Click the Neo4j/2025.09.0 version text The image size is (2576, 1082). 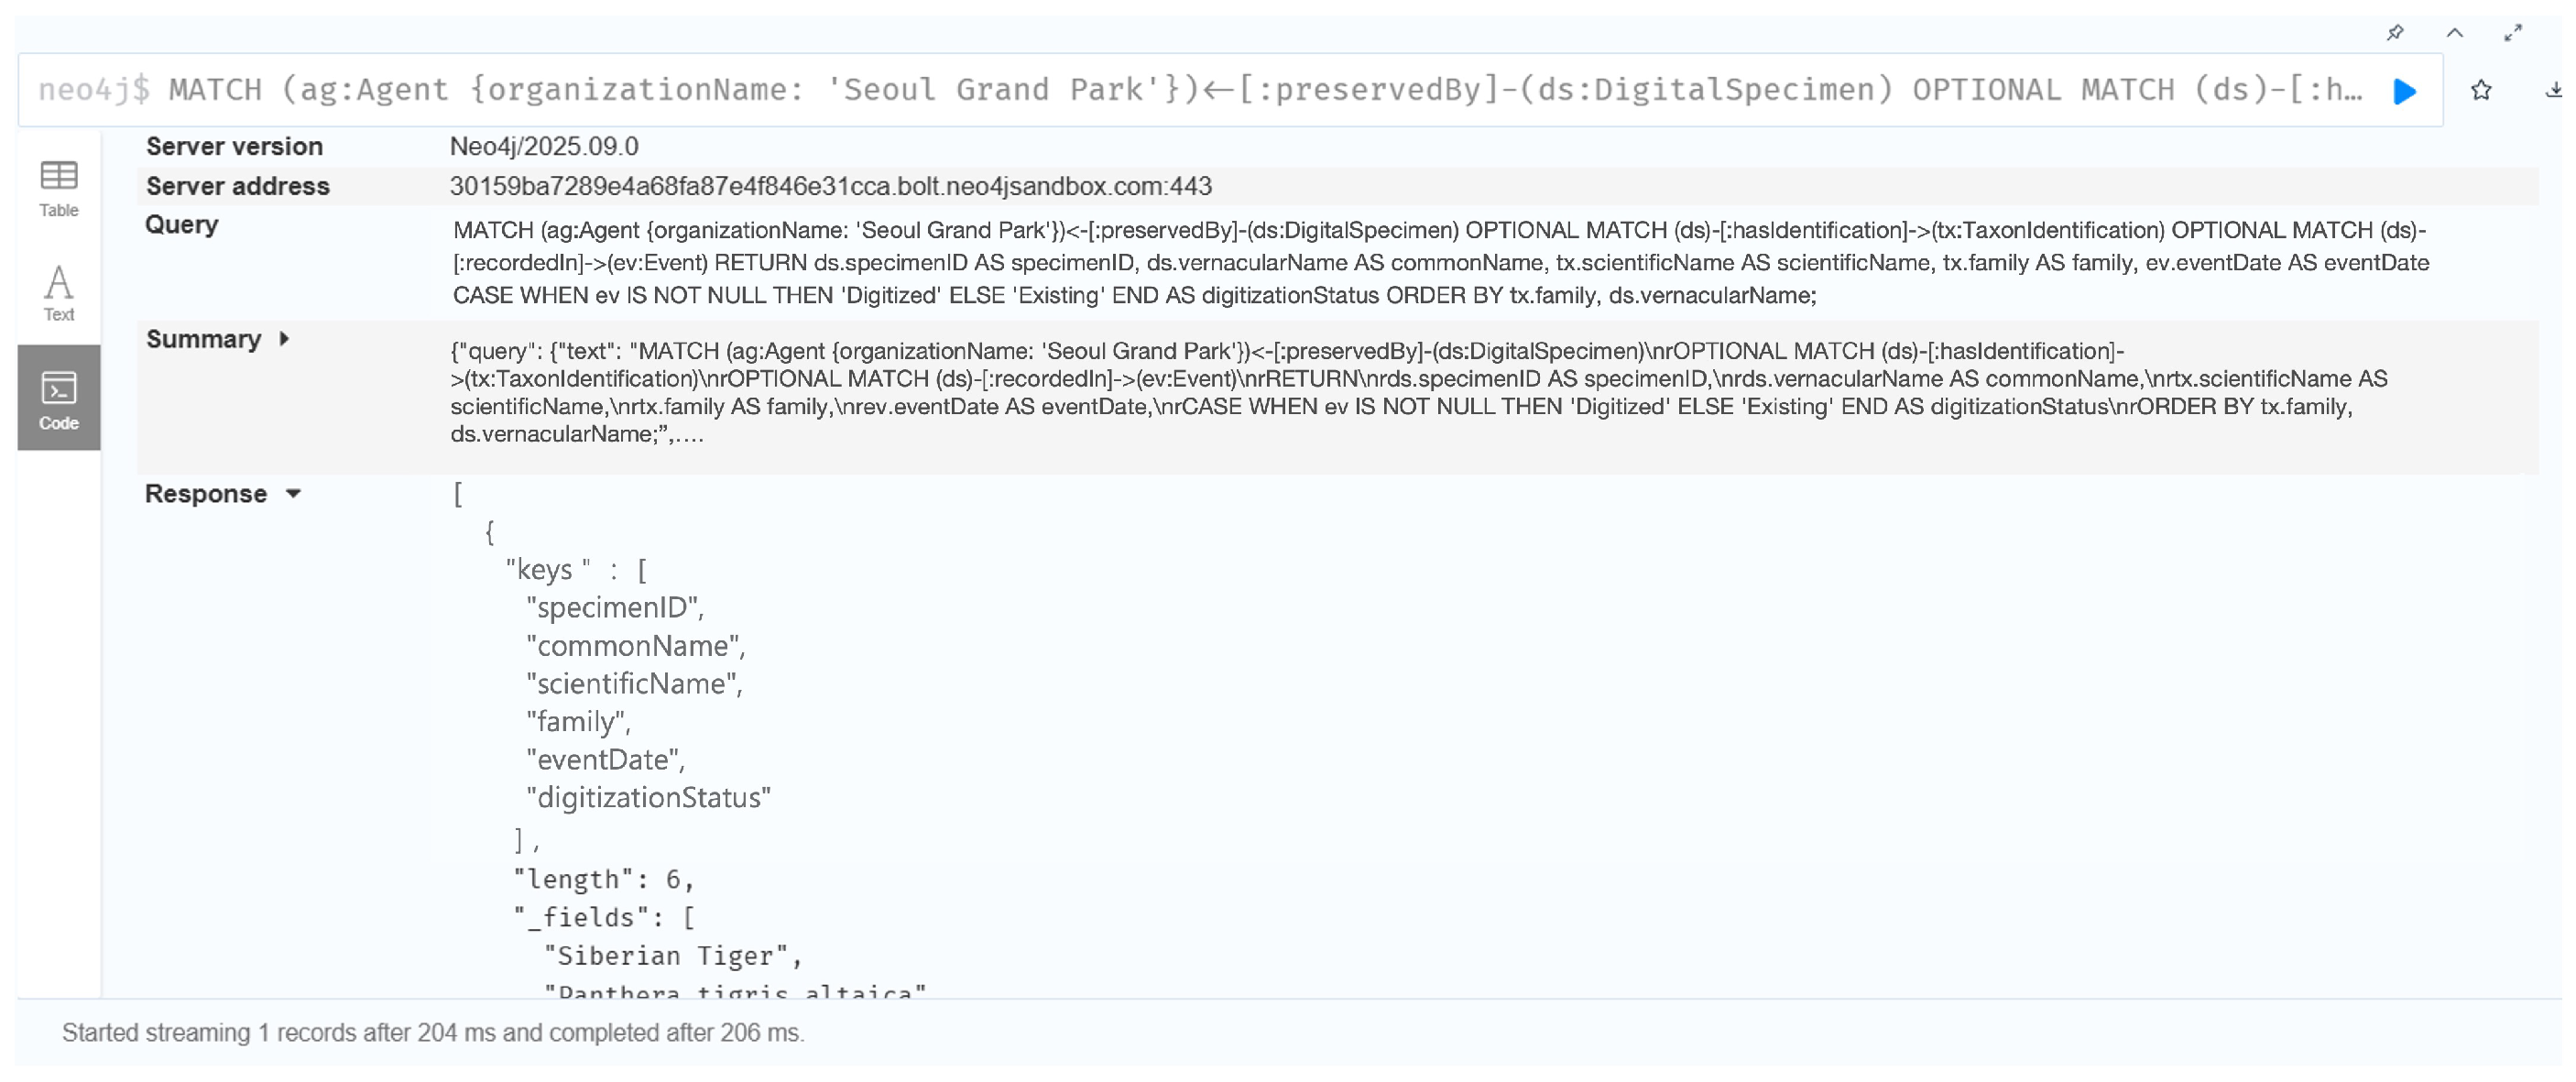click(544, 146)
